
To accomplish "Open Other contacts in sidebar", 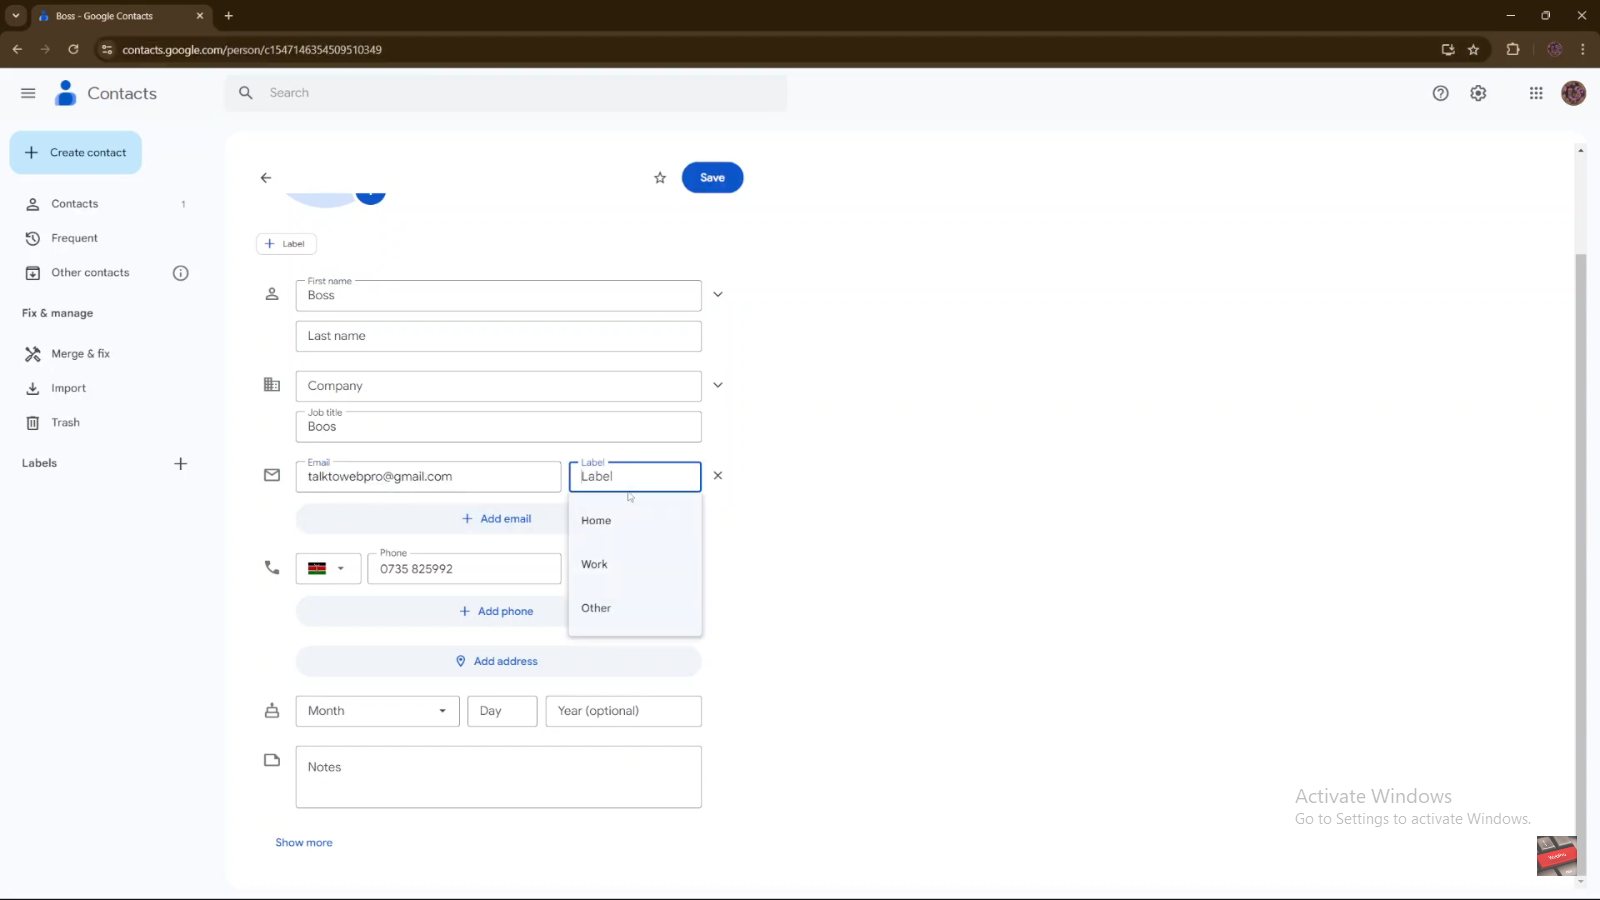I will [90, 273].
